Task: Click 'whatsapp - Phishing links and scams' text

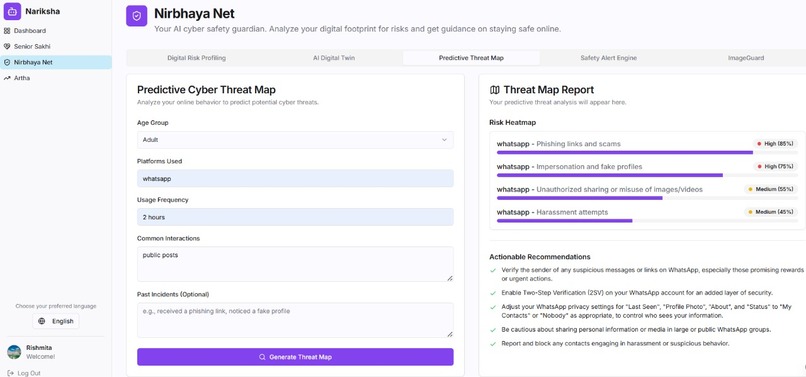Action: pos(558,144)
